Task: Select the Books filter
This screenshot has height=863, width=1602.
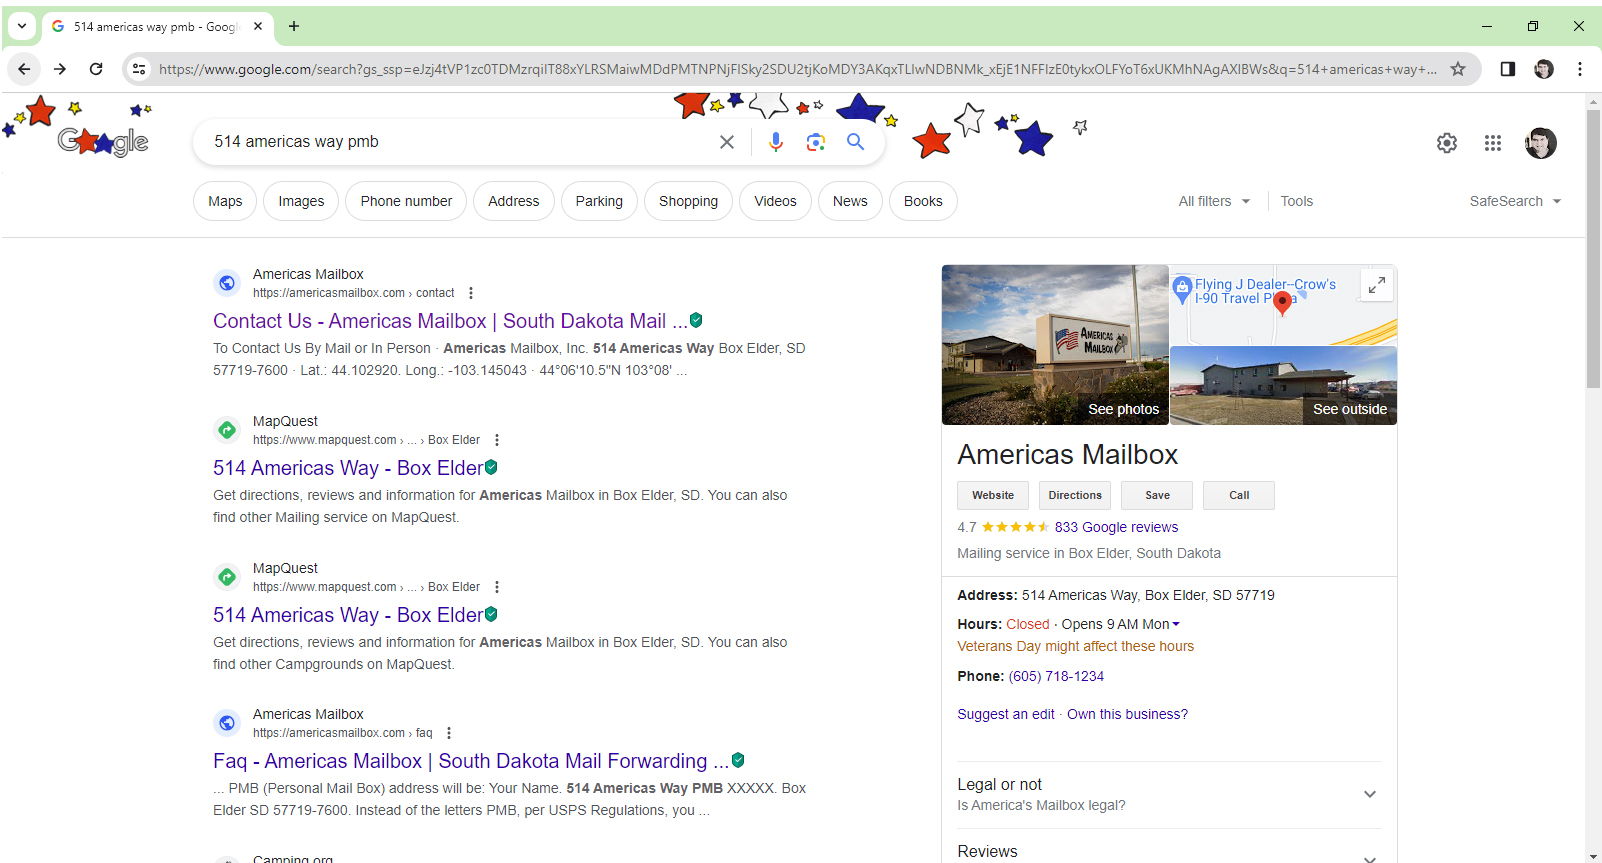Action: [x=923, y=201]
